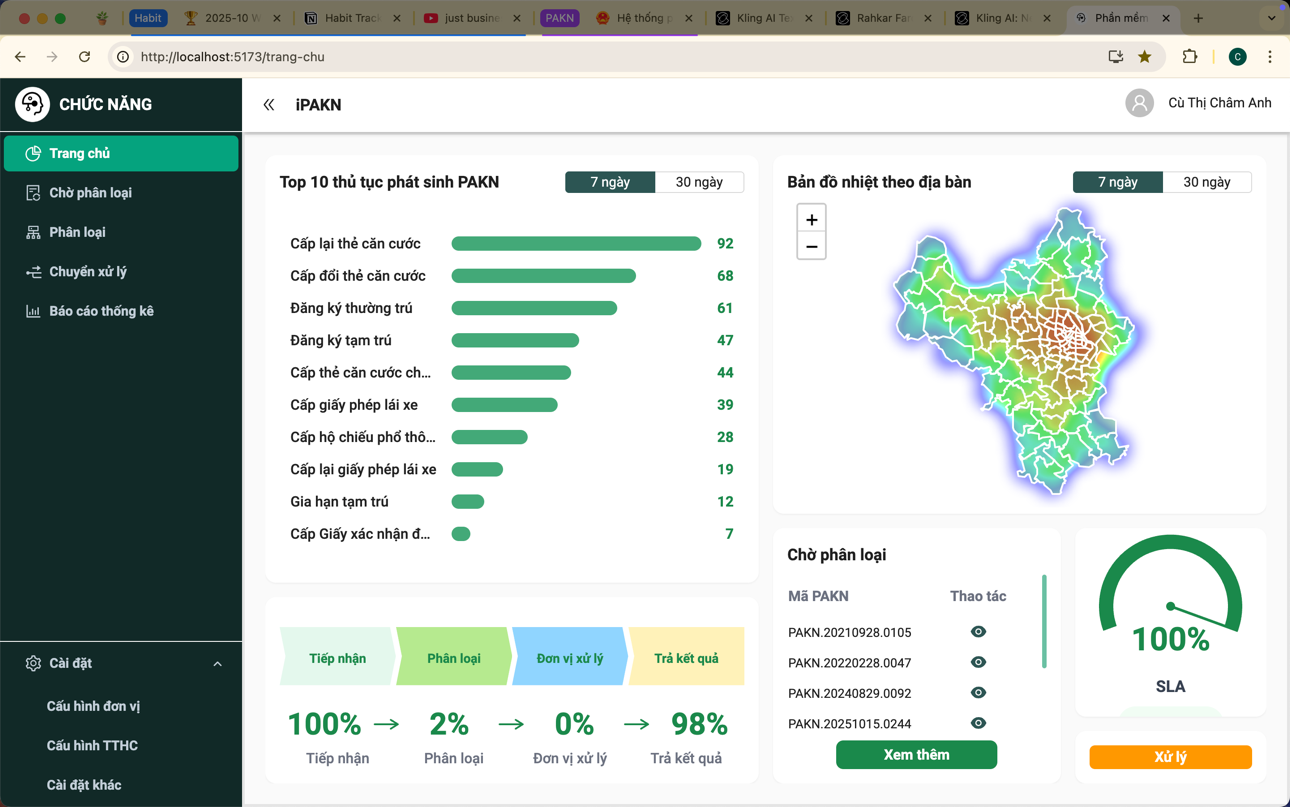Click the Cấp lại thẻ căn cước progress bar
This screenshot has height=807, width=1290.
tap(575, 243)
